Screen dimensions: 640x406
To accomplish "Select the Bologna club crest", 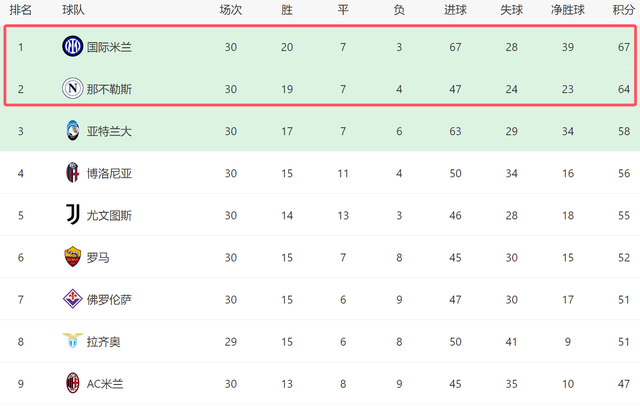I will (x=73, y=173).
